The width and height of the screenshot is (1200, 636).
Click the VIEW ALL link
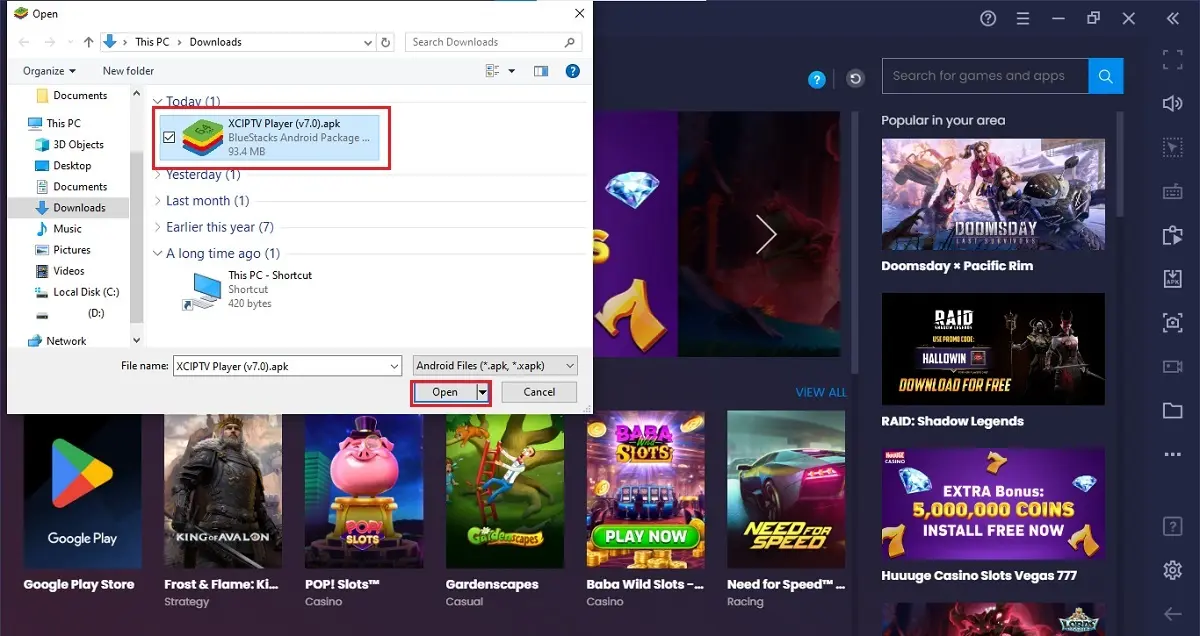coord(821,393)
